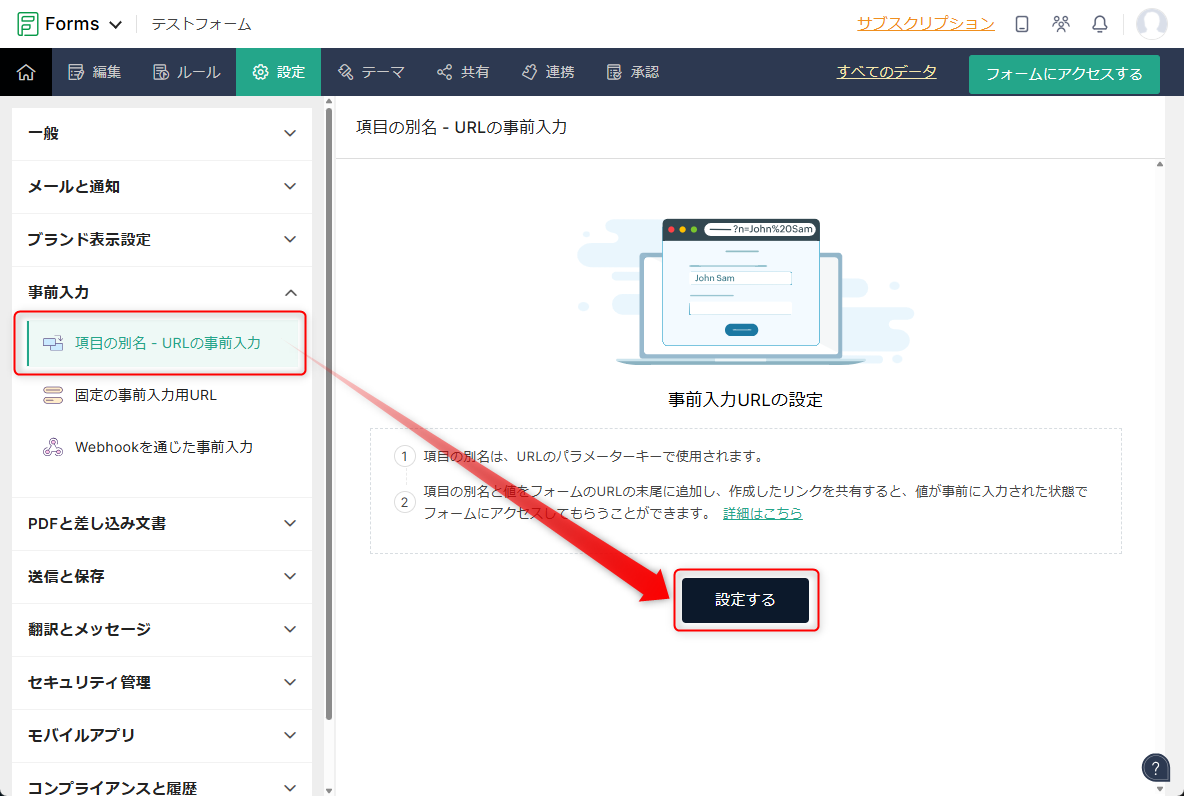This screenshot has width=1184, height=796.
Task: Click the left sidebar vertical scrollbar
Action: point(329,400)
